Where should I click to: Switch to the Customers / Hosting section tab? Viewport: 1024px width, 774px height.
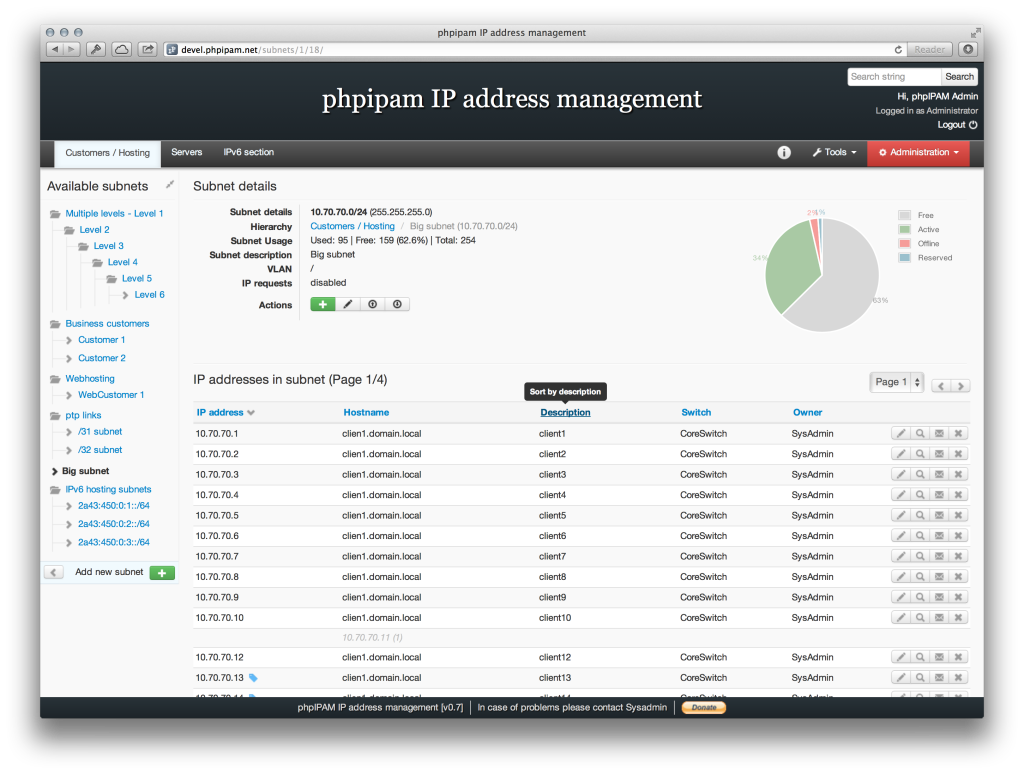point(108,153)
